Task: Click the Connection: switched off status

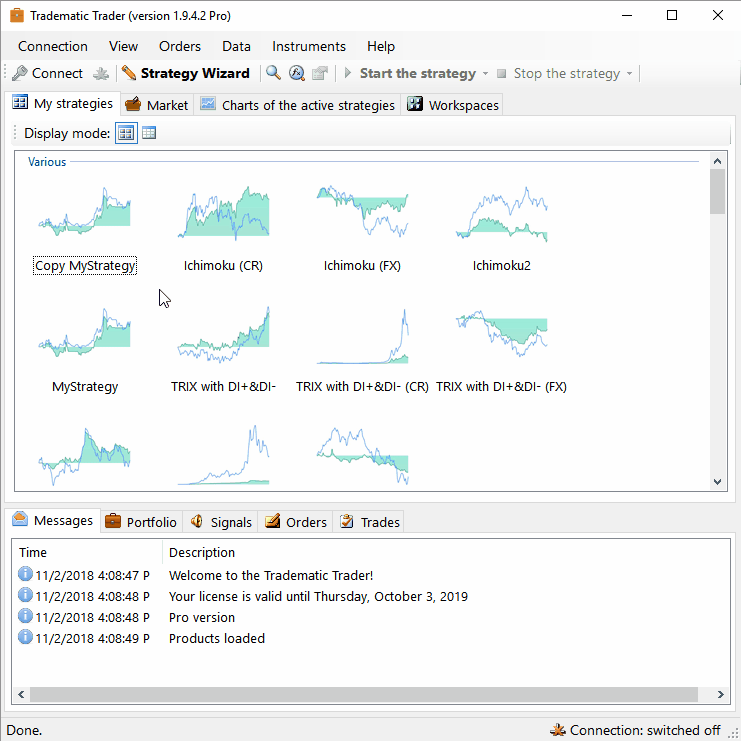Action: [645, 730]
